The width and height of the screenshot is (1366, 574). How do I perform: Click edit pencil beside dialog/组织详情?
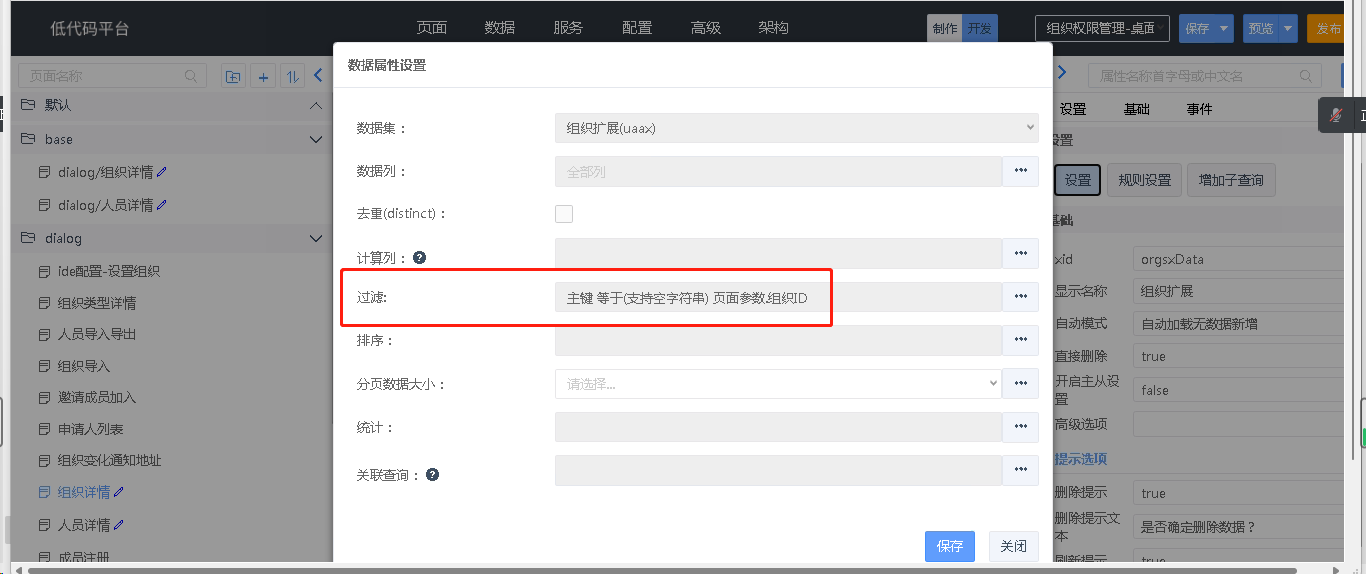tap(162, 172)
